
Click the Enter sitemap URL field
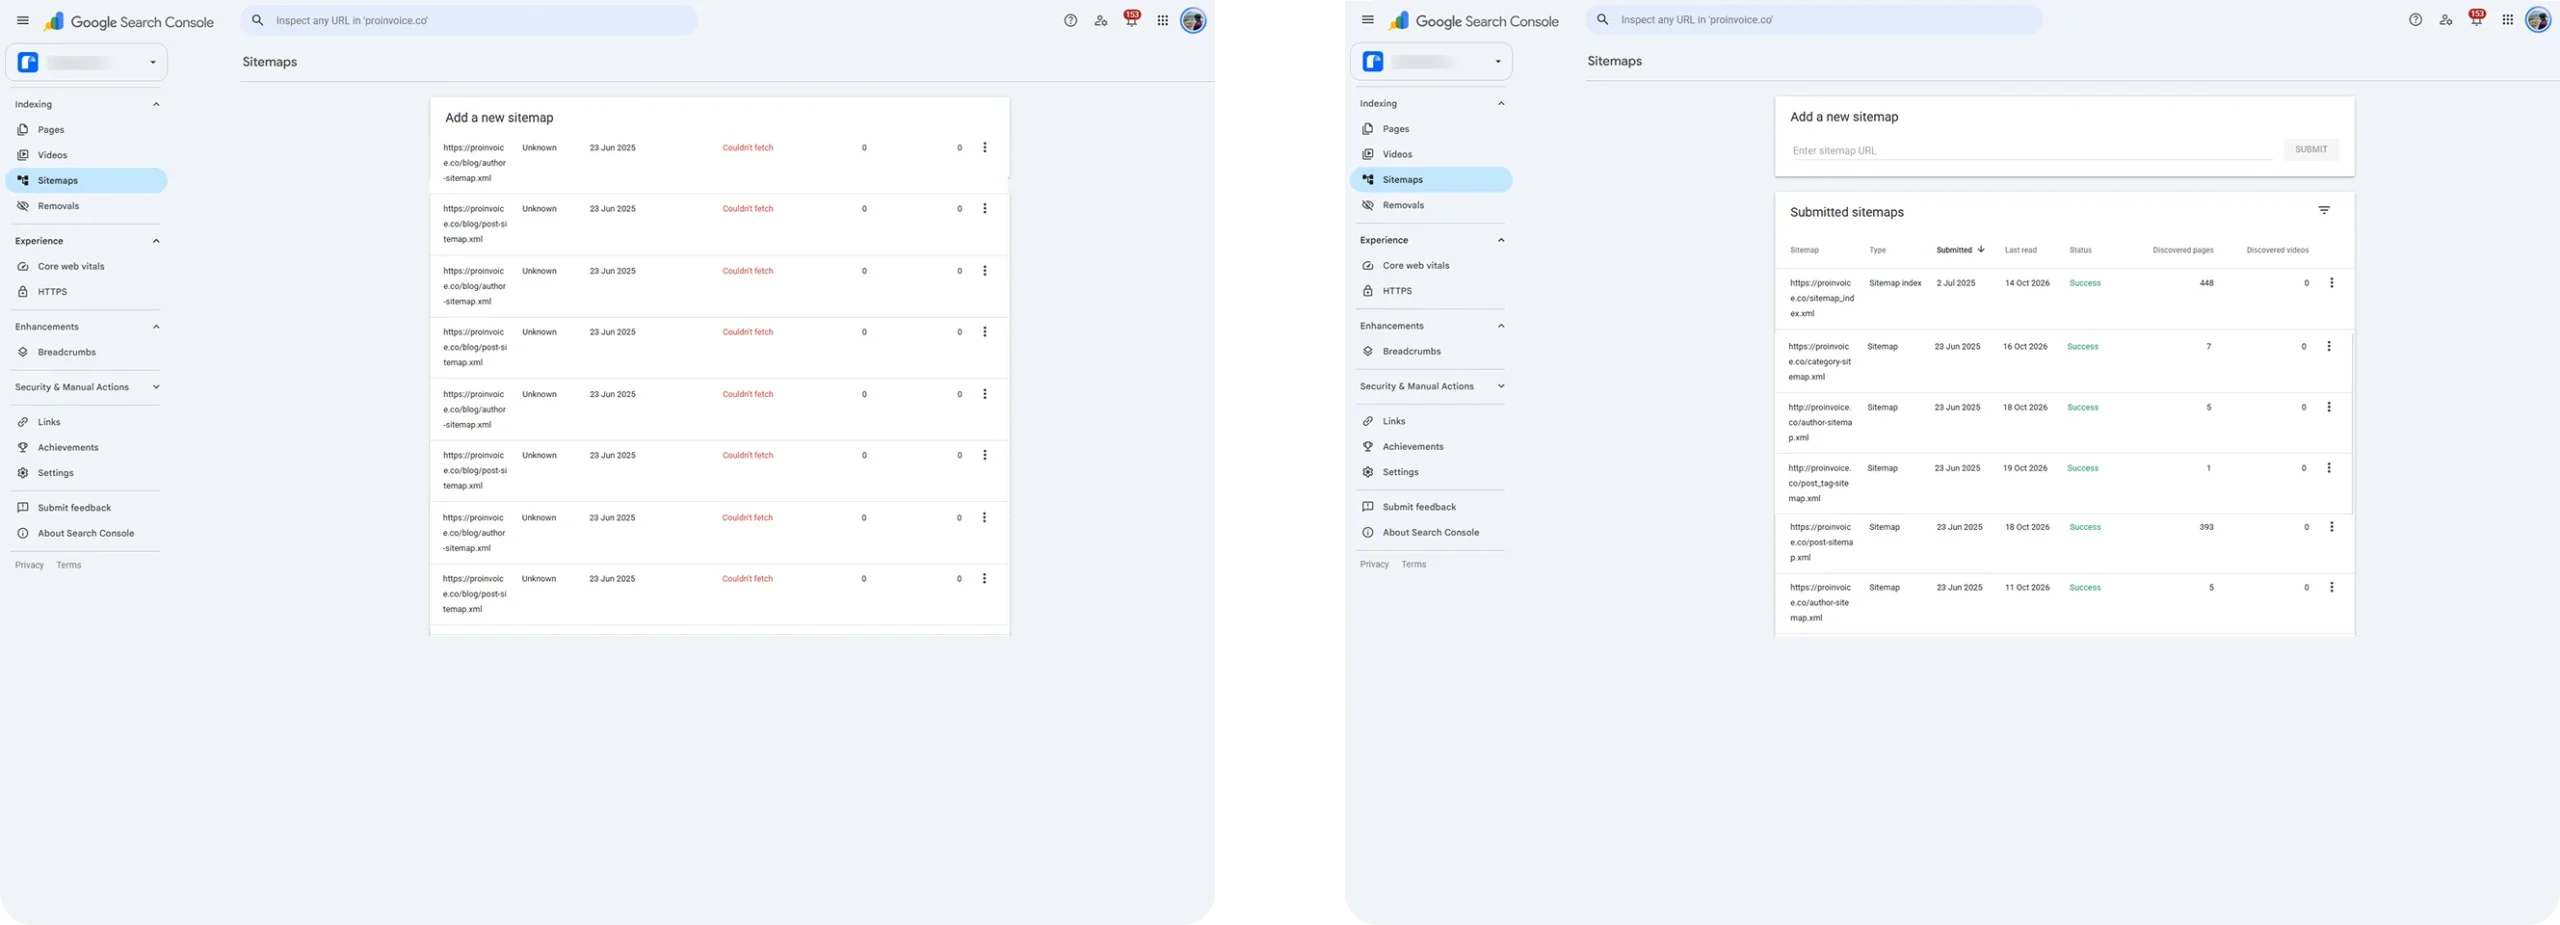[2031, 151]
